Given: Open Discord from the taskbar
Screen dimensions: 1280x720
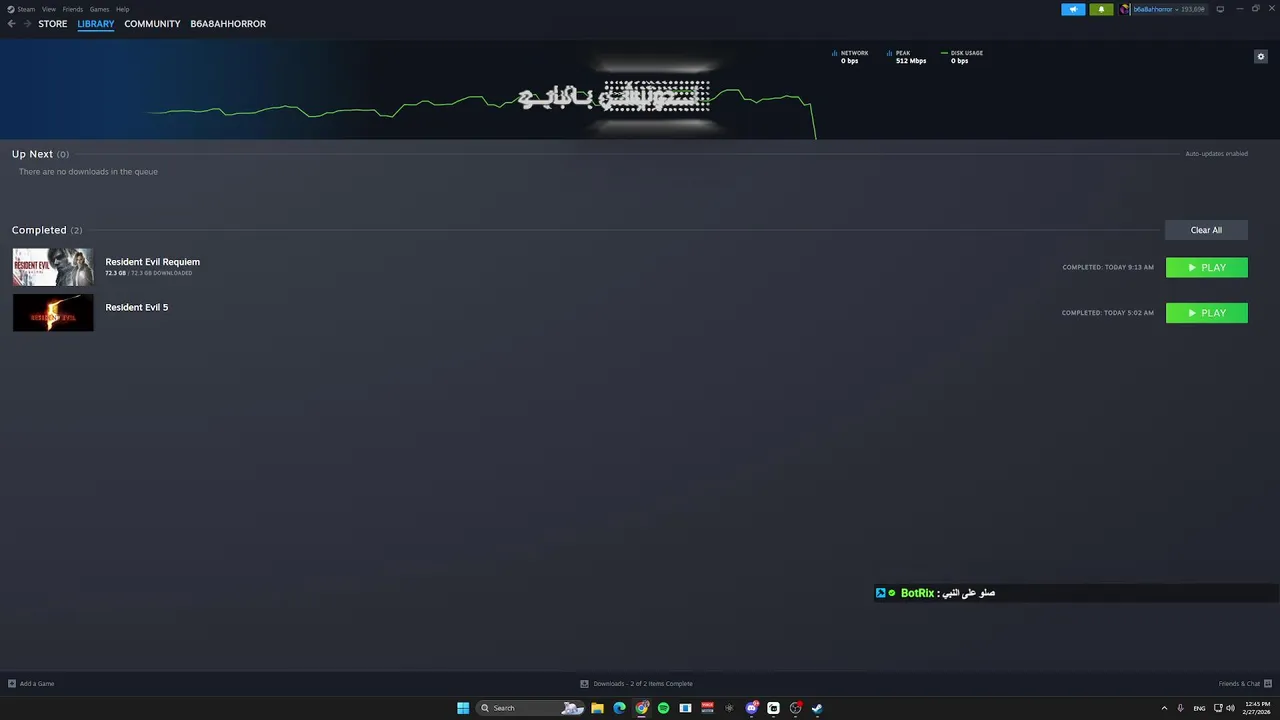Looking at the screenshot, I should (751, 708).
